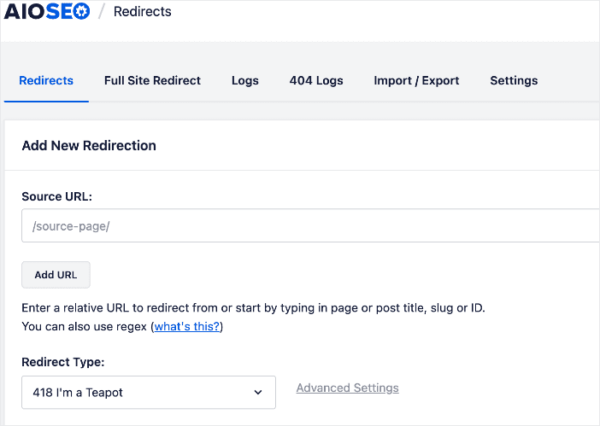Open the Redirect Type dropdown

point(148,392)
